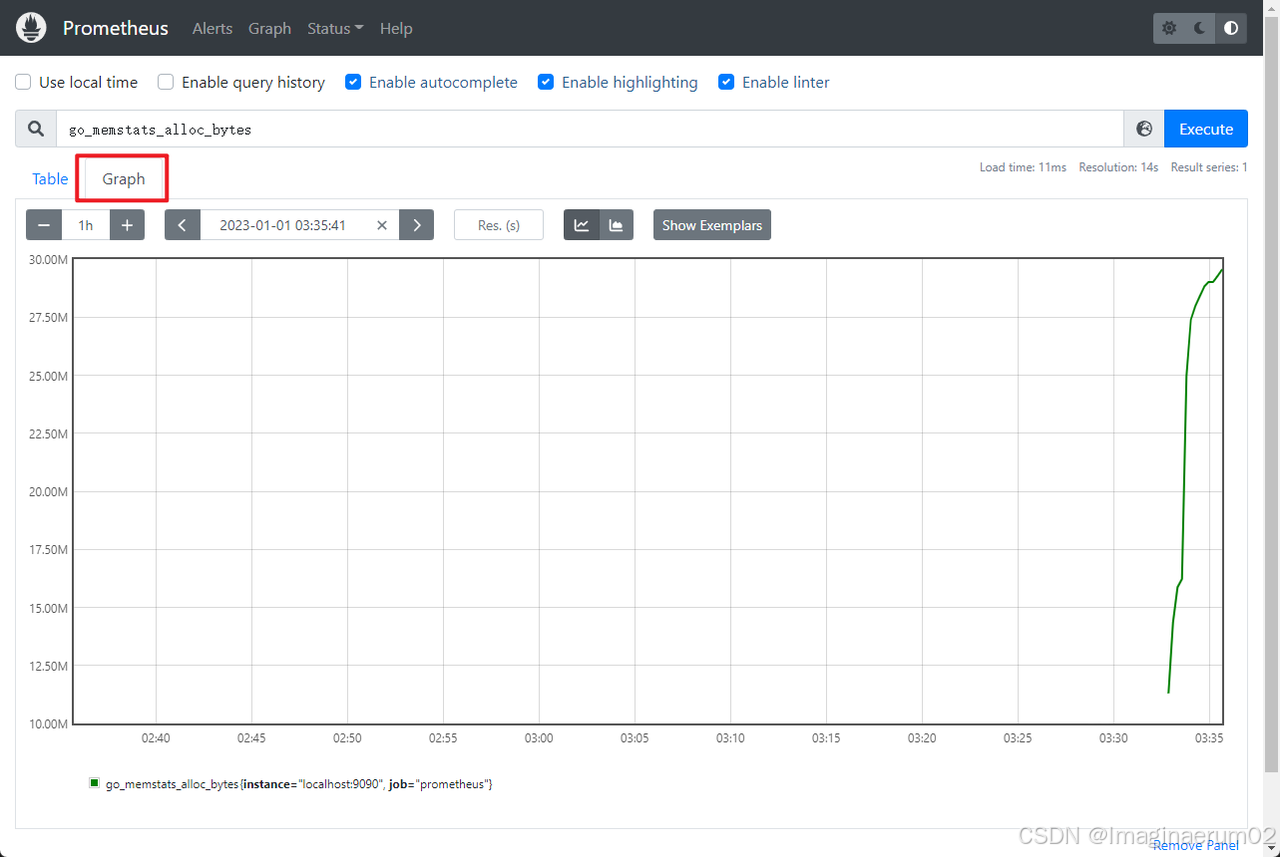Enable query history checkbox
The width and height of the screenshot is (1280, 857).
[x=166, y=82]
